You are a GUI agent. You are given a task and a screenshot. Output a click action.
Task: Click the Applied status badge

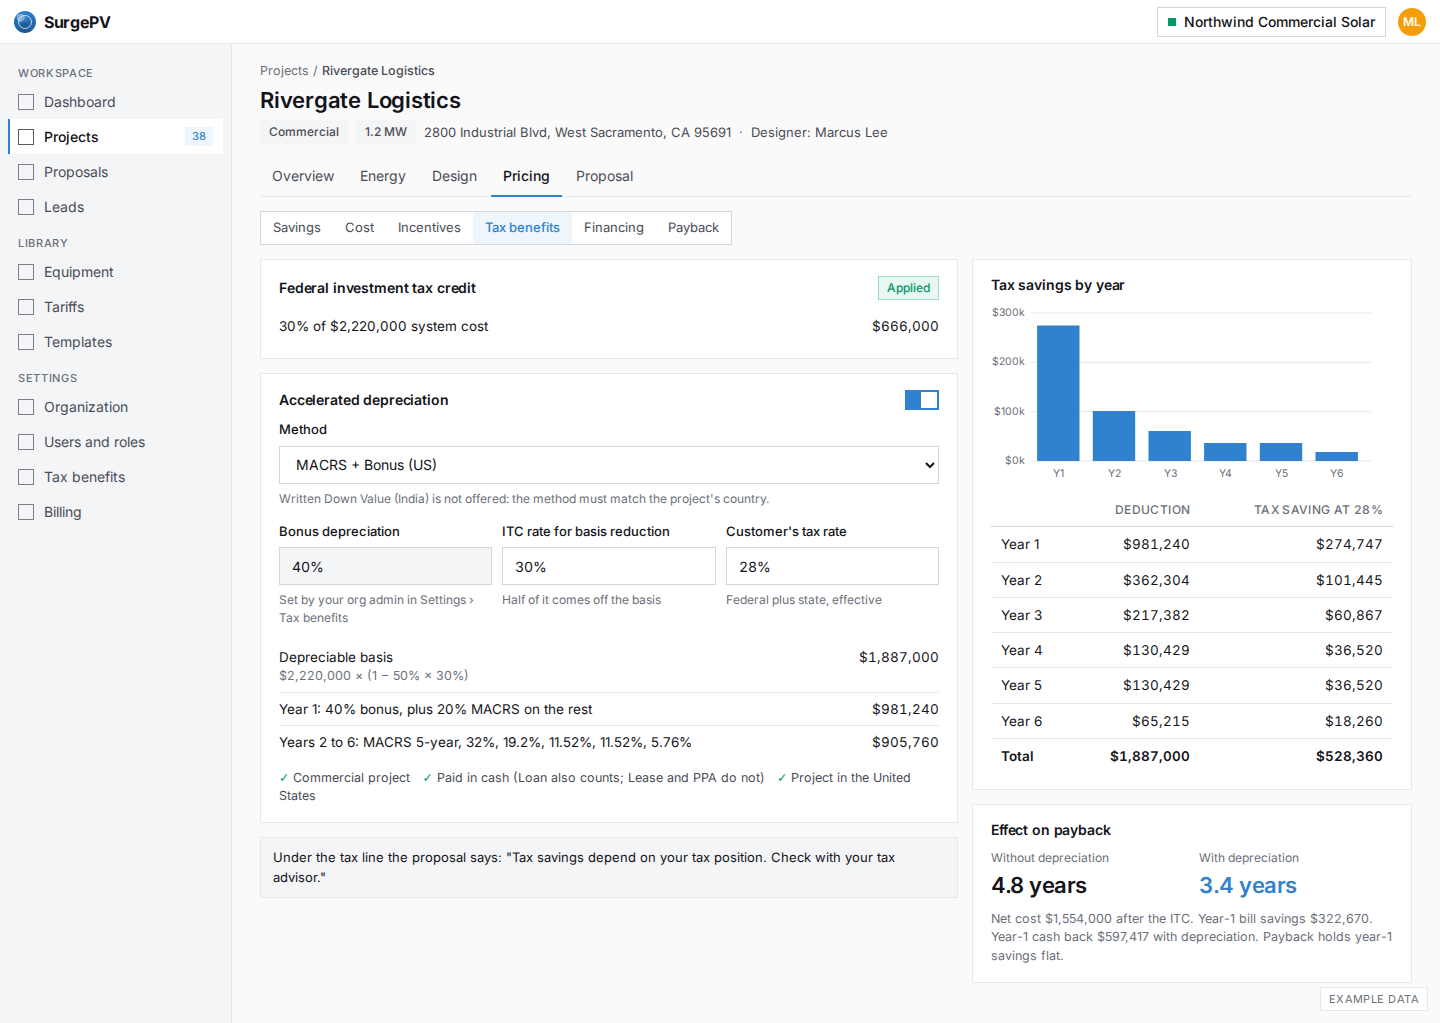908,288
